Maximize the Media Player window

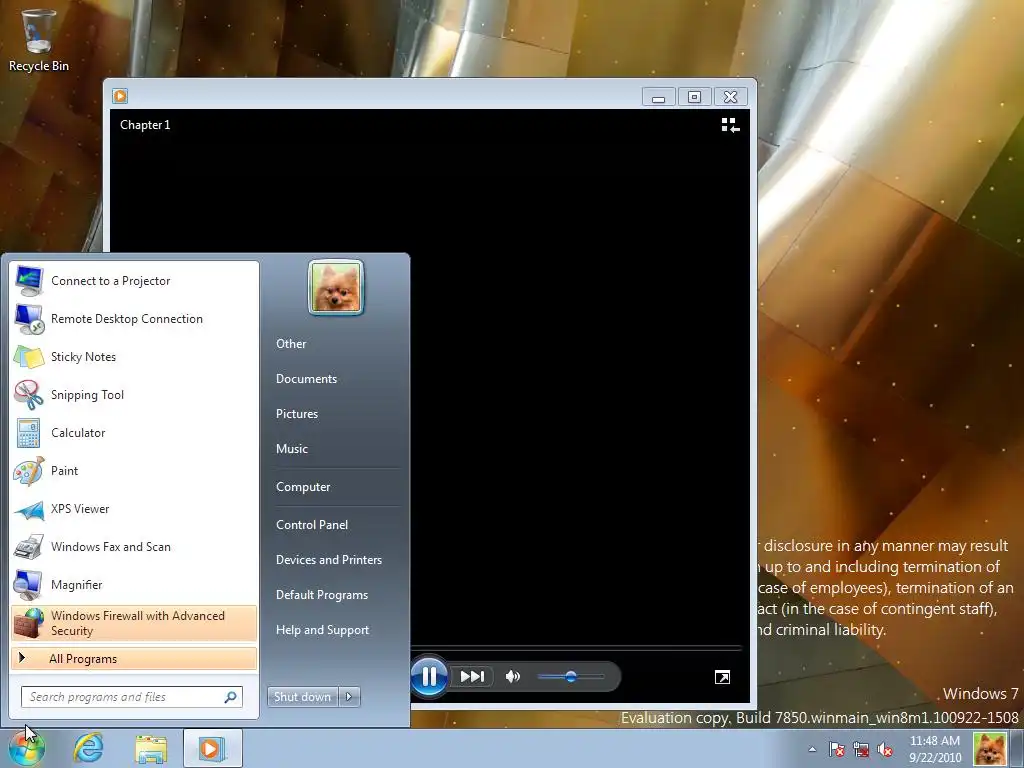point(694,97)
